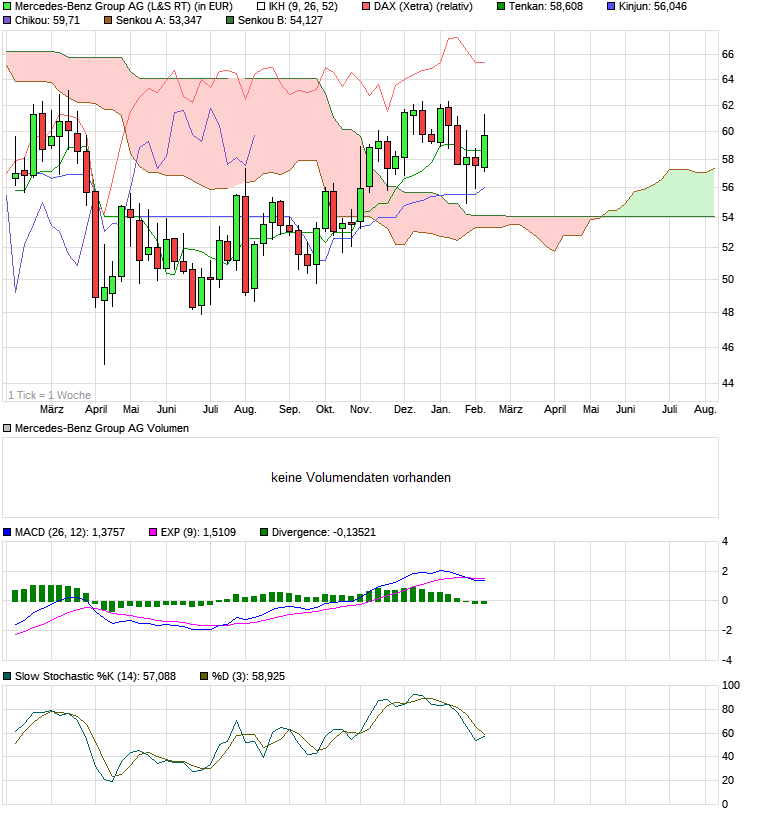
Task: Click the olive %D (3) legend swatch
Action: [204, 676]
